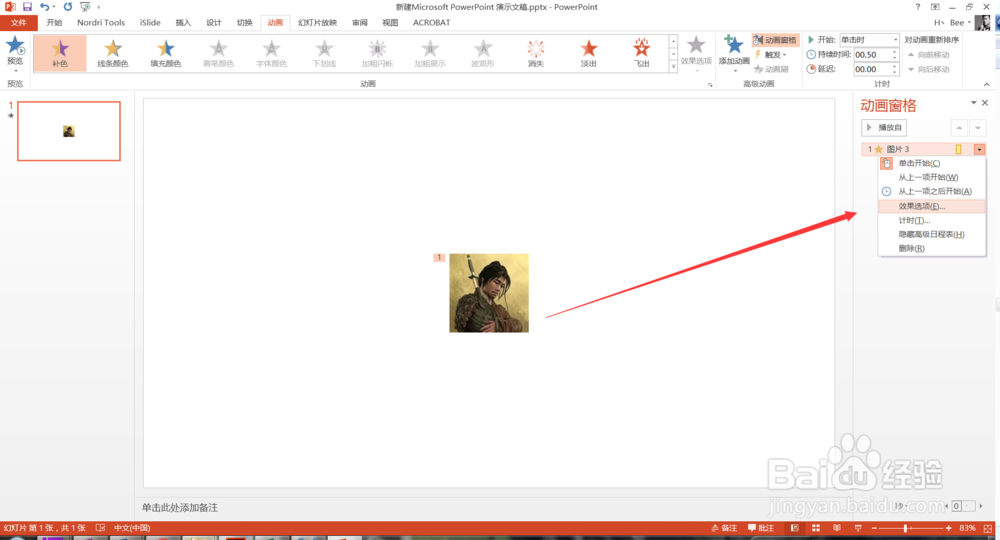Select the 飞出 exit animation
Screen dimensions: 1000x540
pos(642,53)
